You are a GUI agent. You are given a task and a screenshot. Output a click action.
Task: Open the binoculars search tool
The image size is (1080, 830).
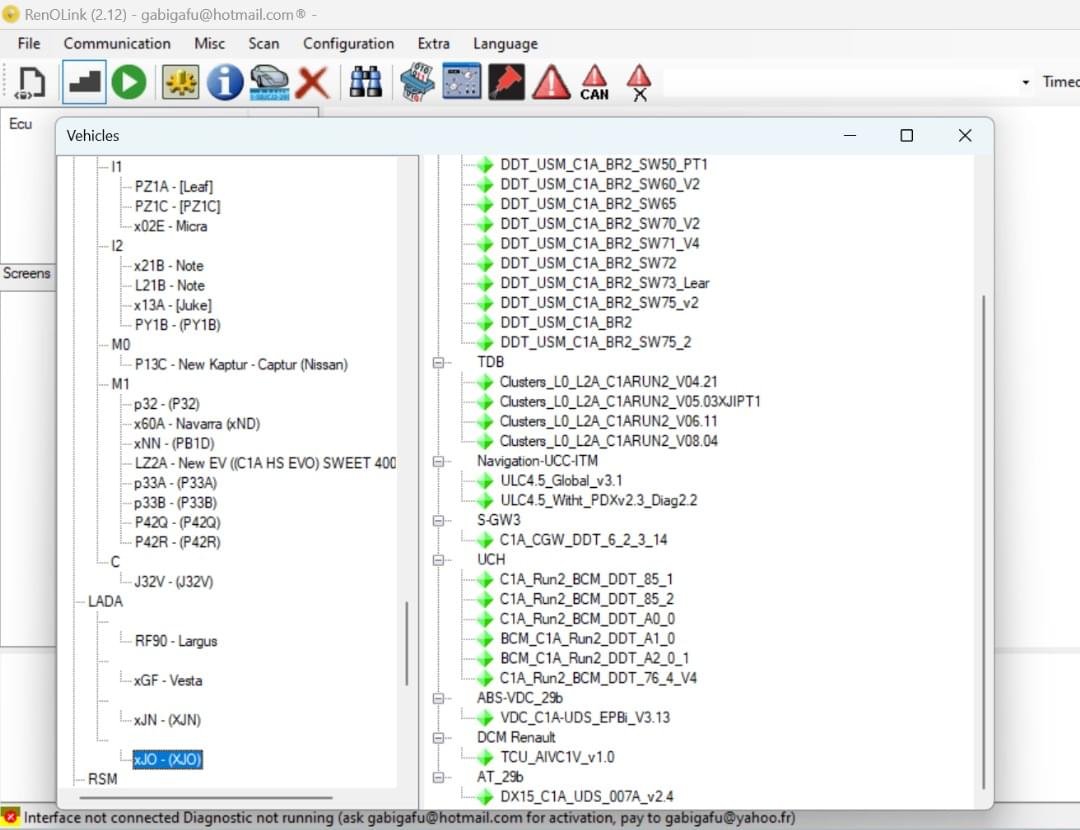[366, 82]
